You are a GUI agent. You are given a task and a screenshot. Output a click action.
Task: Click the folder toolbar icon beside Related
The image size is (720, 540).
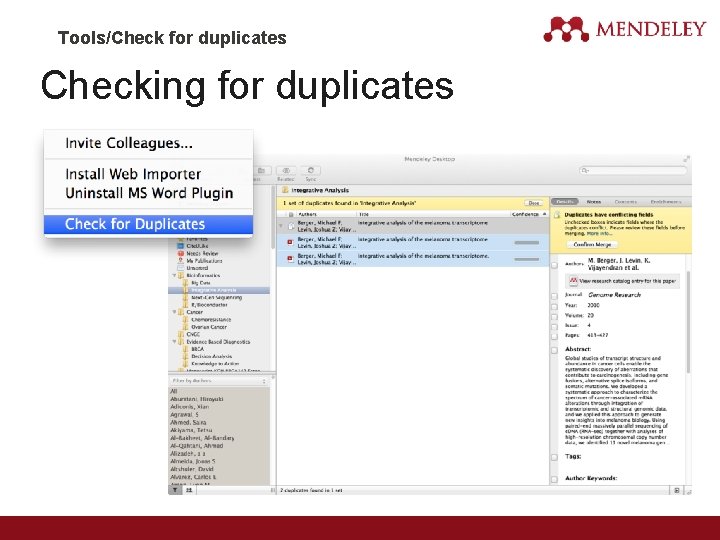(261, 170)
